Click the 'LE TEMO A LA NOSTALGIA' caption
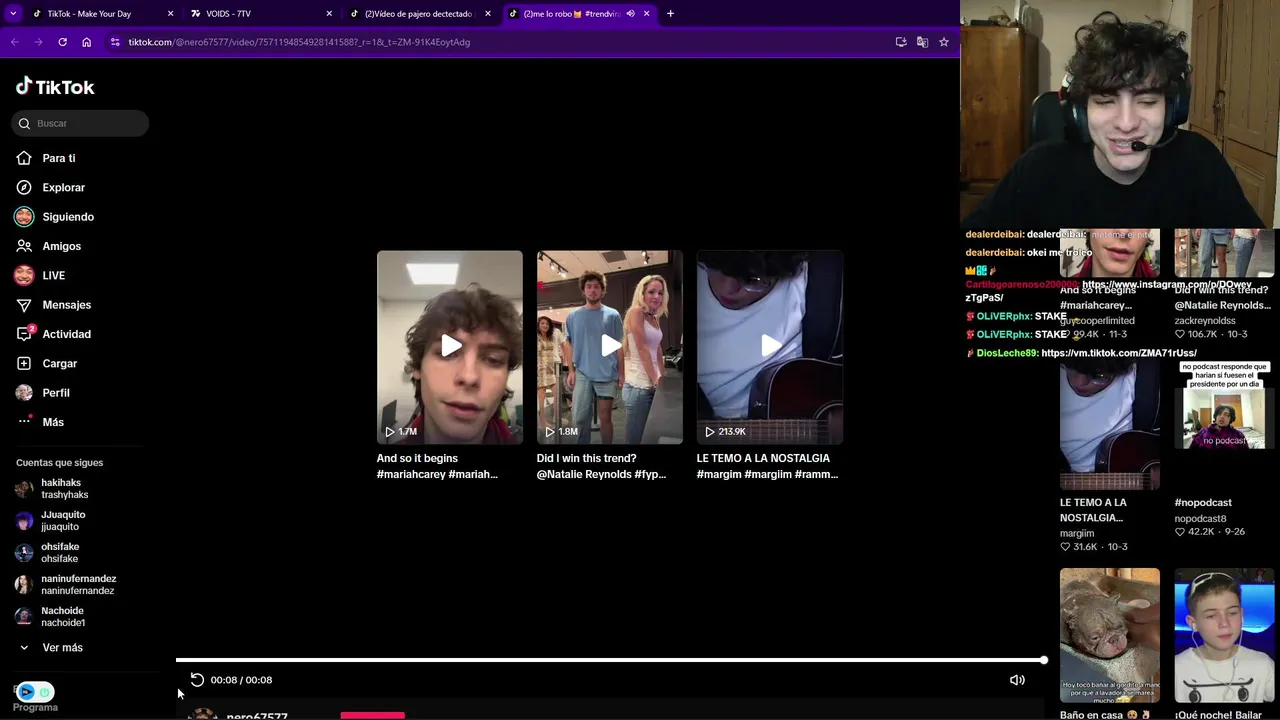Screen dimensions: 1280x720 767,466
